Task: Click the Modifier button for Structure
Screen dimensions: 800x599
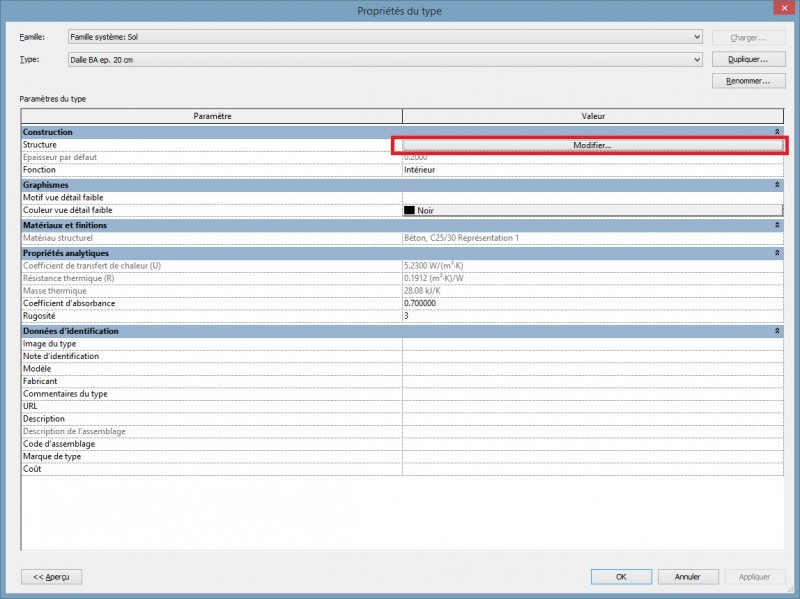Action: pyautogui.click(x=591, y=145)
